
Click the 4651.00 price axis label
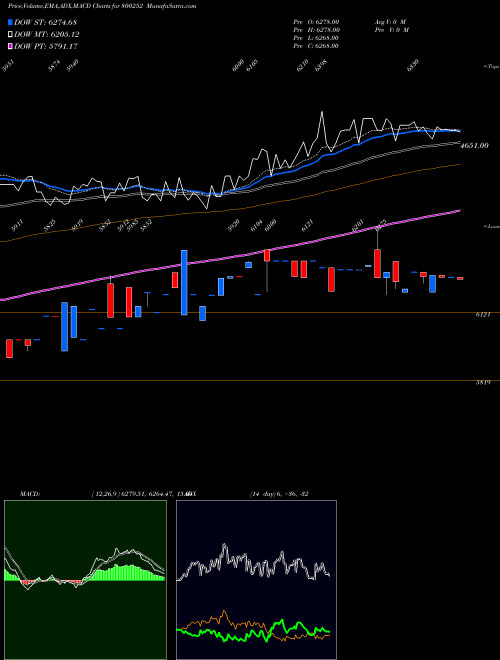[474, 146]
